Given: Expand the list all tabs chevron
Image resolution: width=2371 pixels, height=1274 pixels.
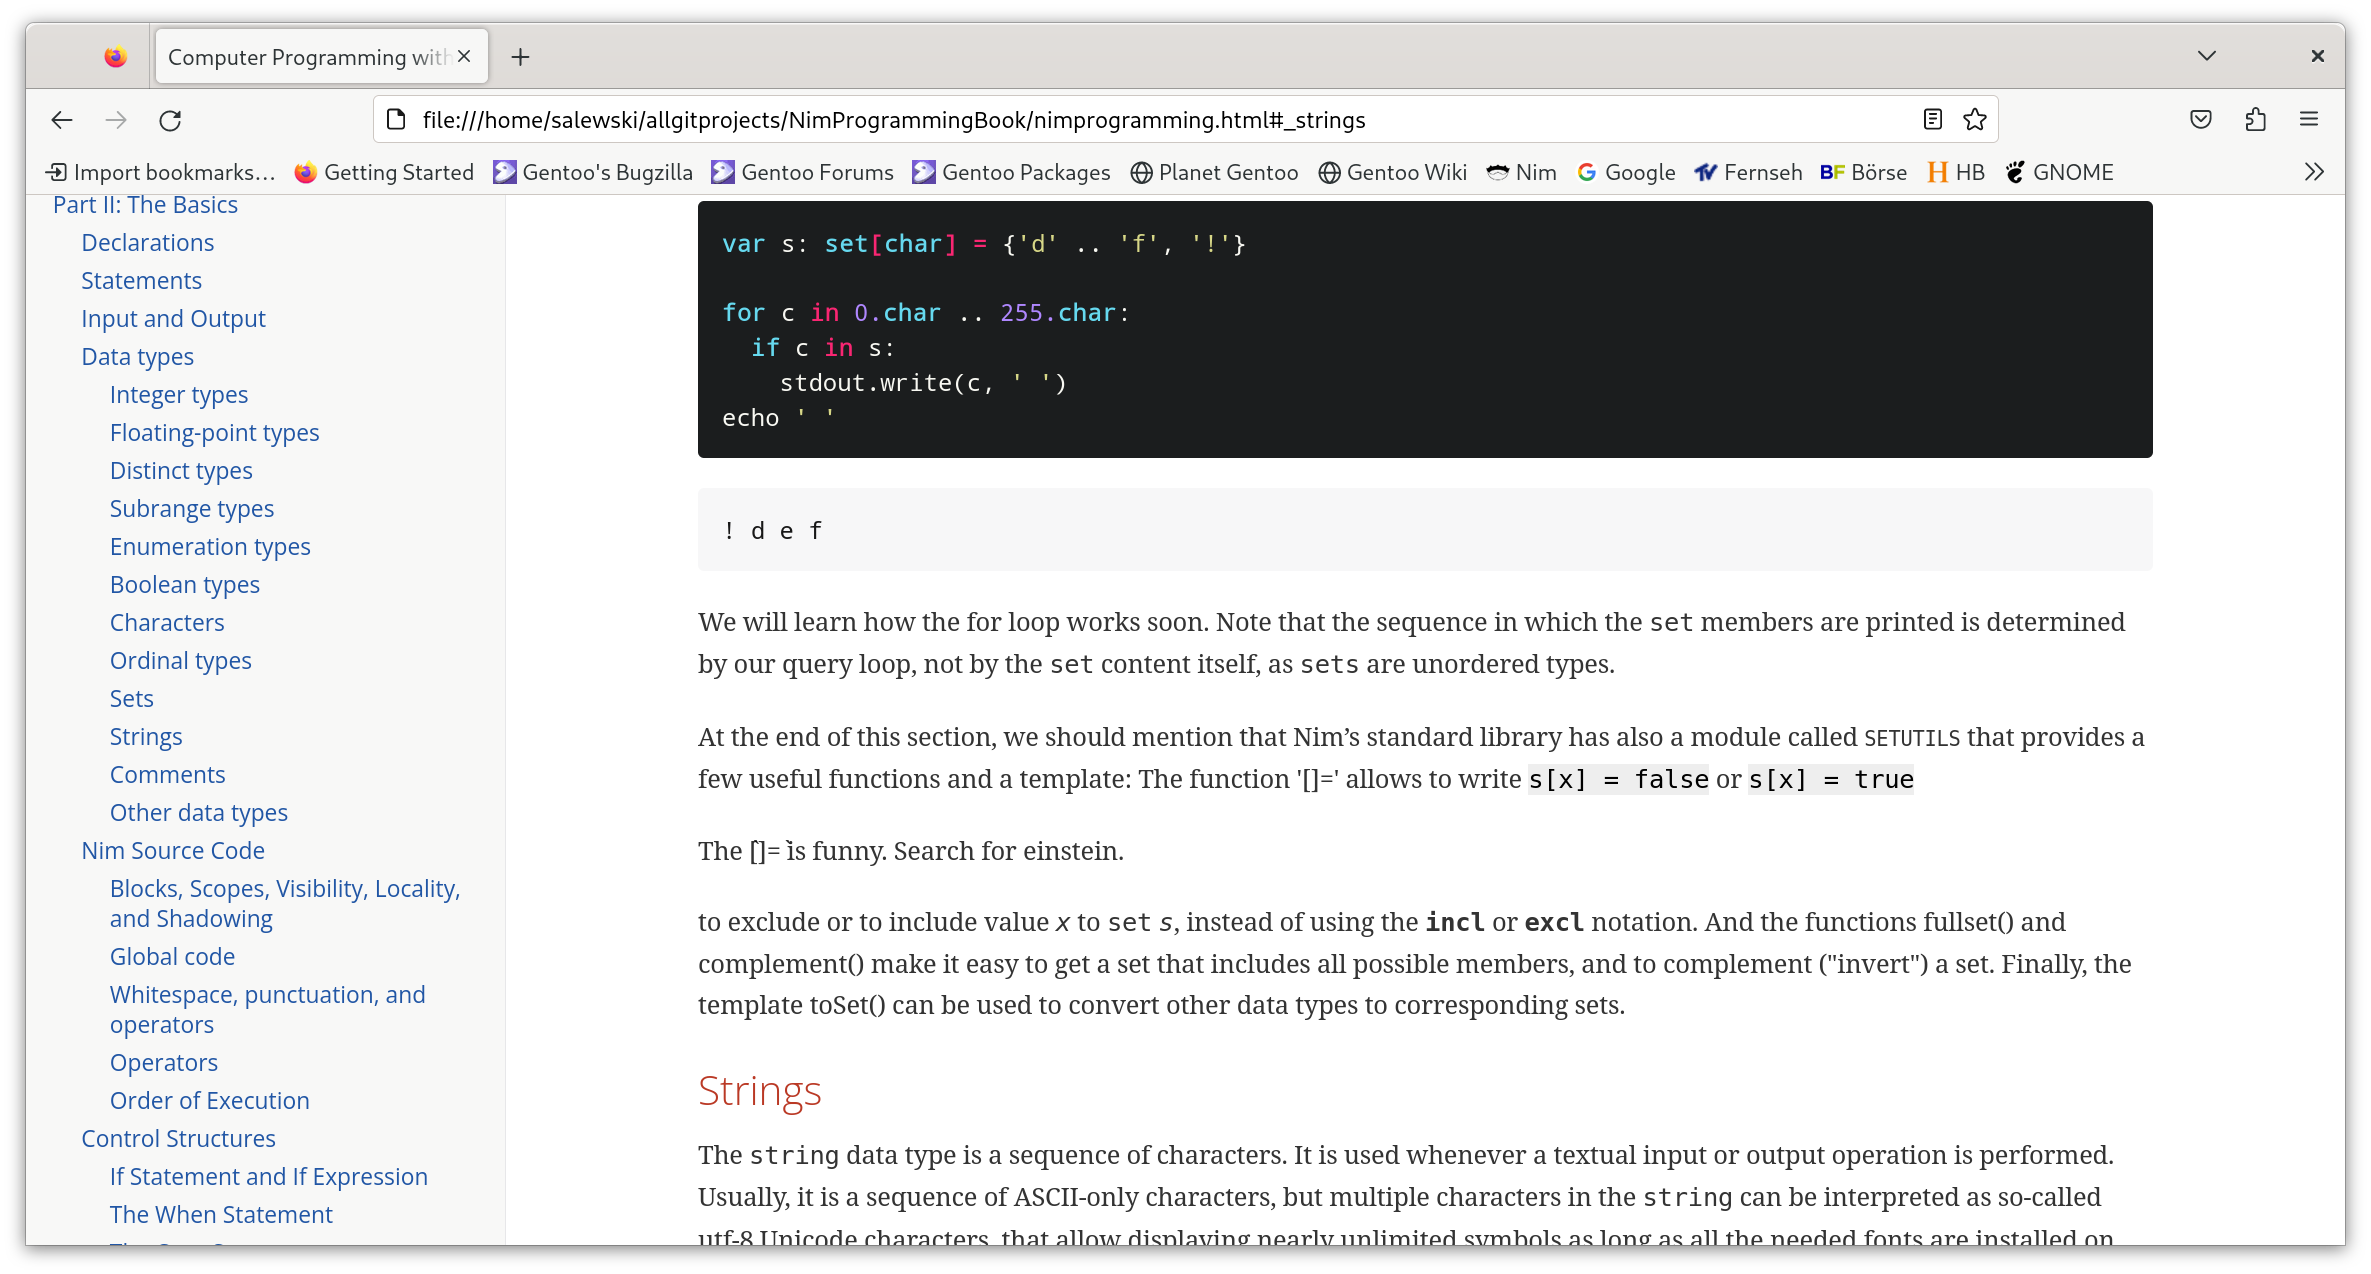Looking at the screenshot, I should tap(2206, 56).
